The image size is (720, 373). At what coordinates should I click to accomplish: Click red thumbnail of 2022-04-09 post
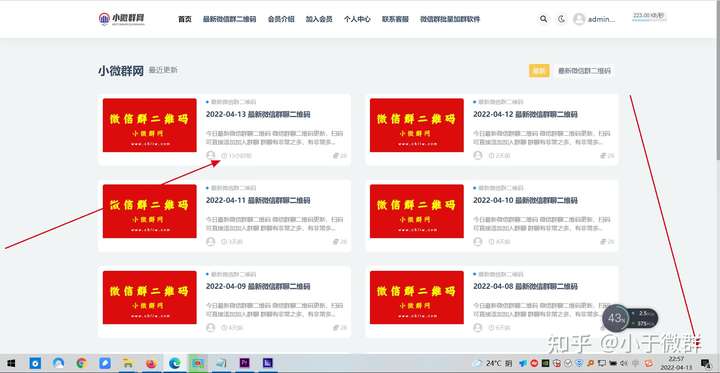coord(150,297)
